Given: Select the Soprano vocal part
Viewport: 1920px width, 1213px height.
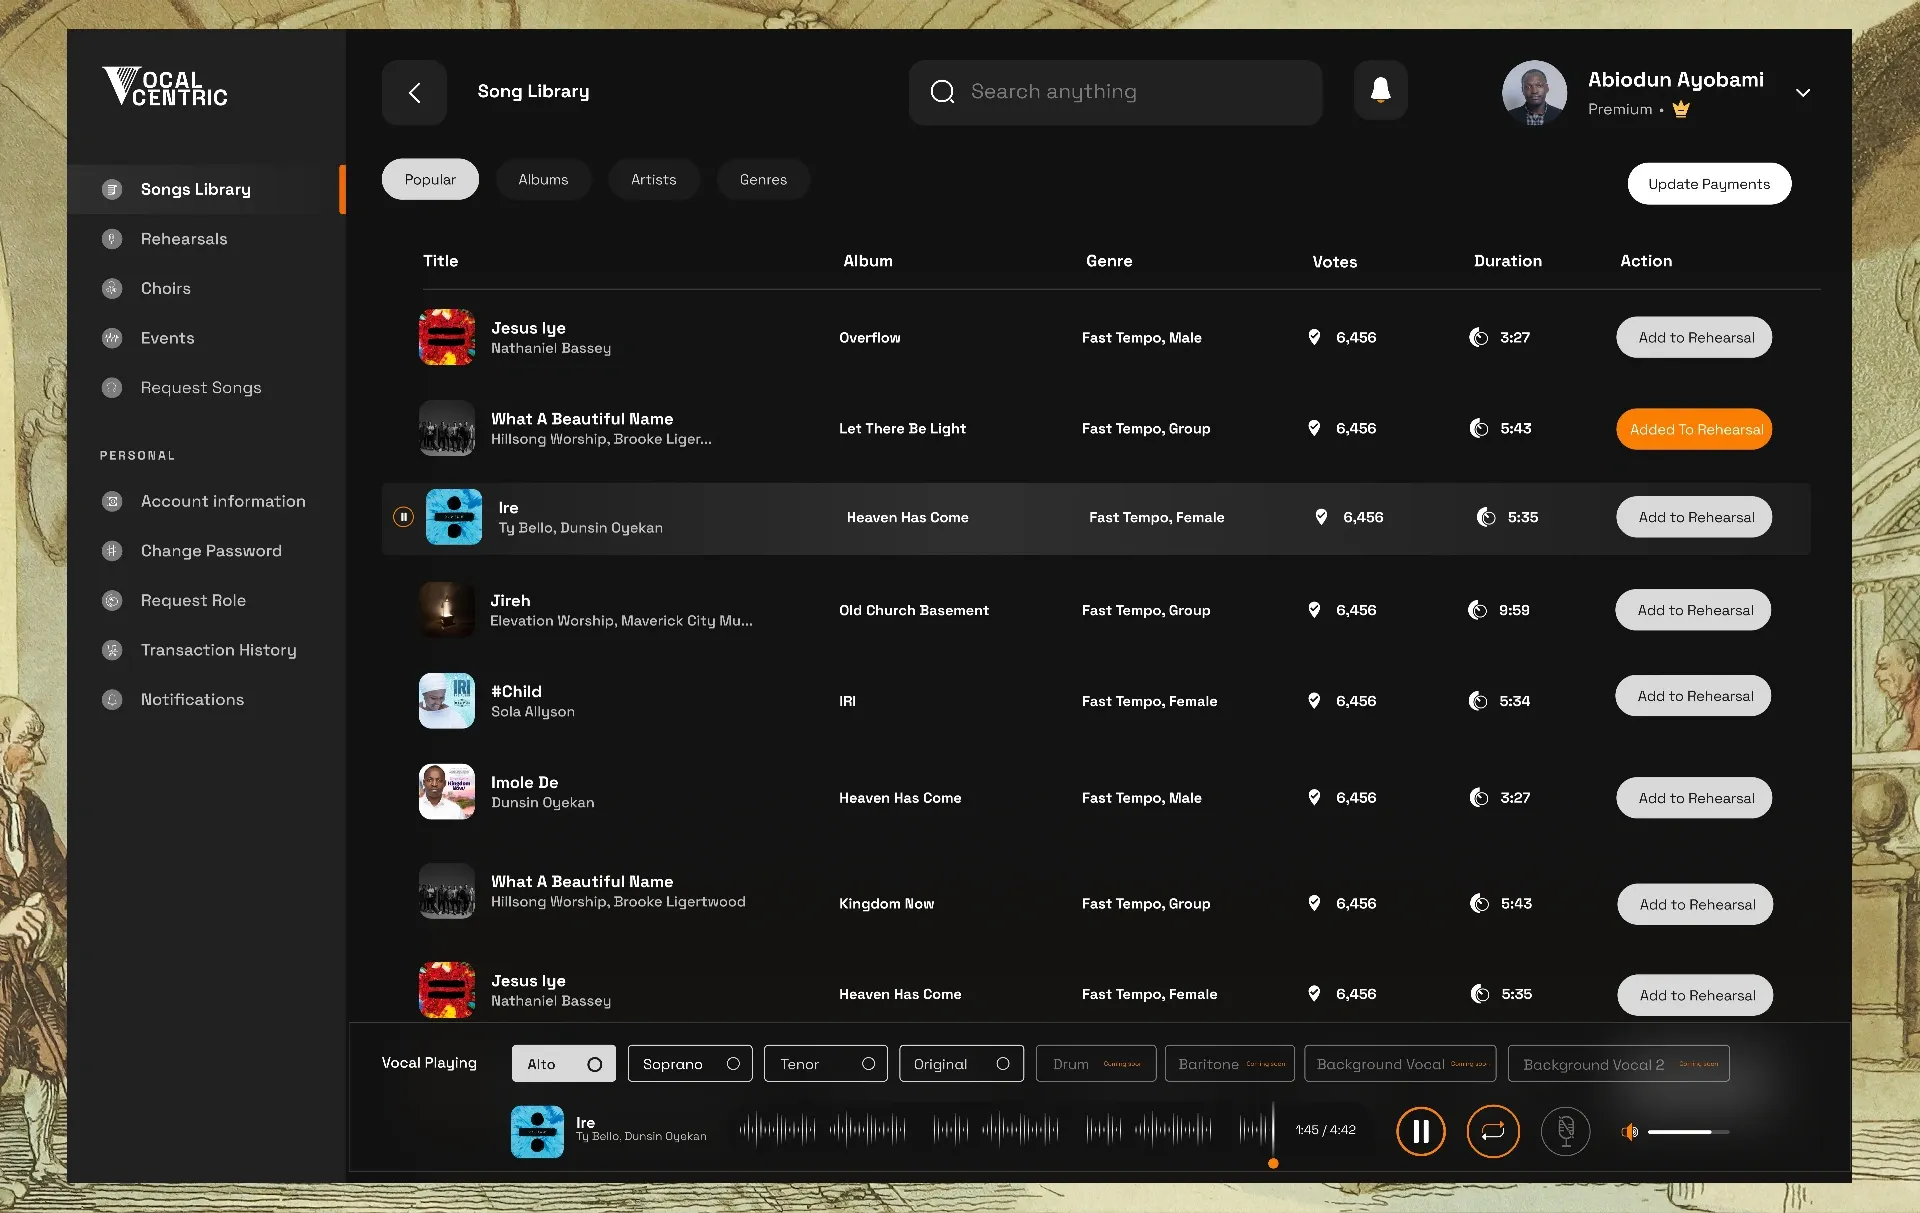Looking at the screenshot, I should click(690, 1064).
